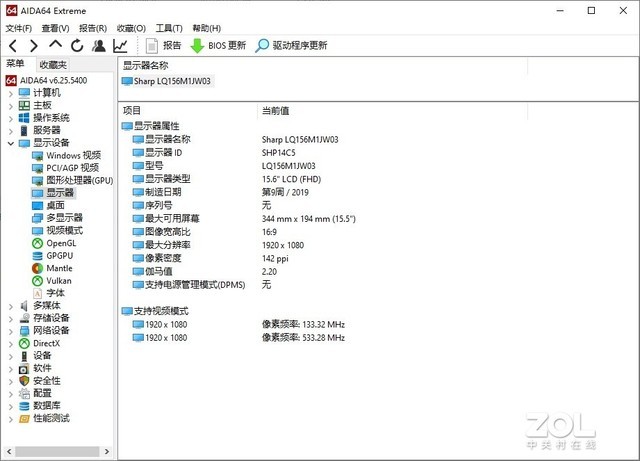This screenshot has width=640, height=461.
Task: Select the 桌面 tree item
Action: tap(48, 205)
